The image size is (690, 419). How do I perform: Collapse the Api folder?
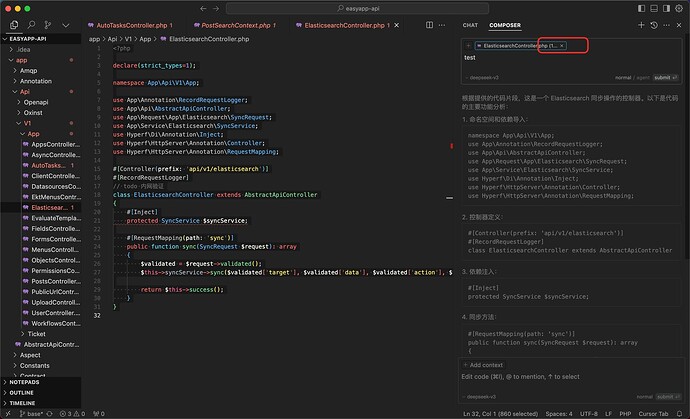click(x=40, y=92)
